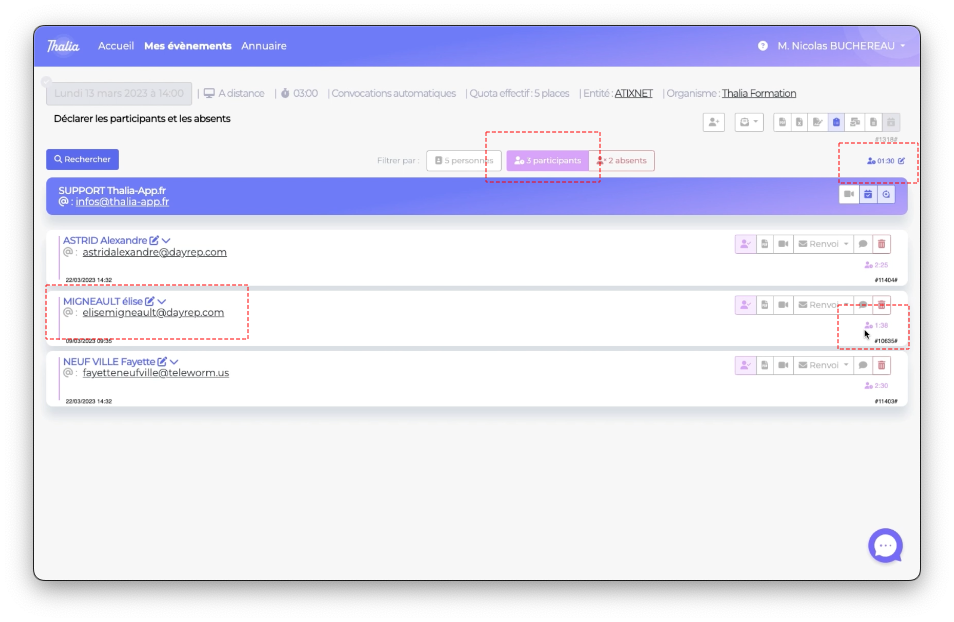Open M. Nicolas BUCHEREAU account menu
This screenshot has height=622, width=954.
(x=840, y=46)
